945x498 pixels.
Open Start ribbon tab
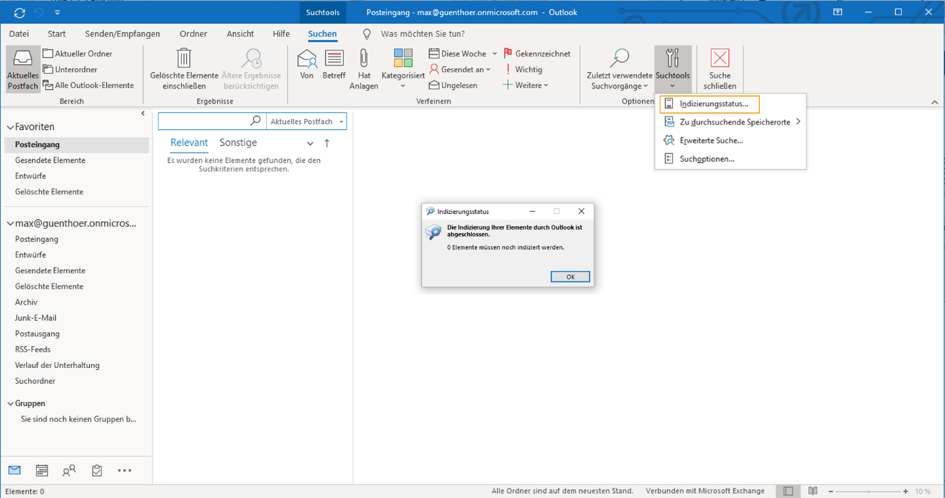point(57,34)
